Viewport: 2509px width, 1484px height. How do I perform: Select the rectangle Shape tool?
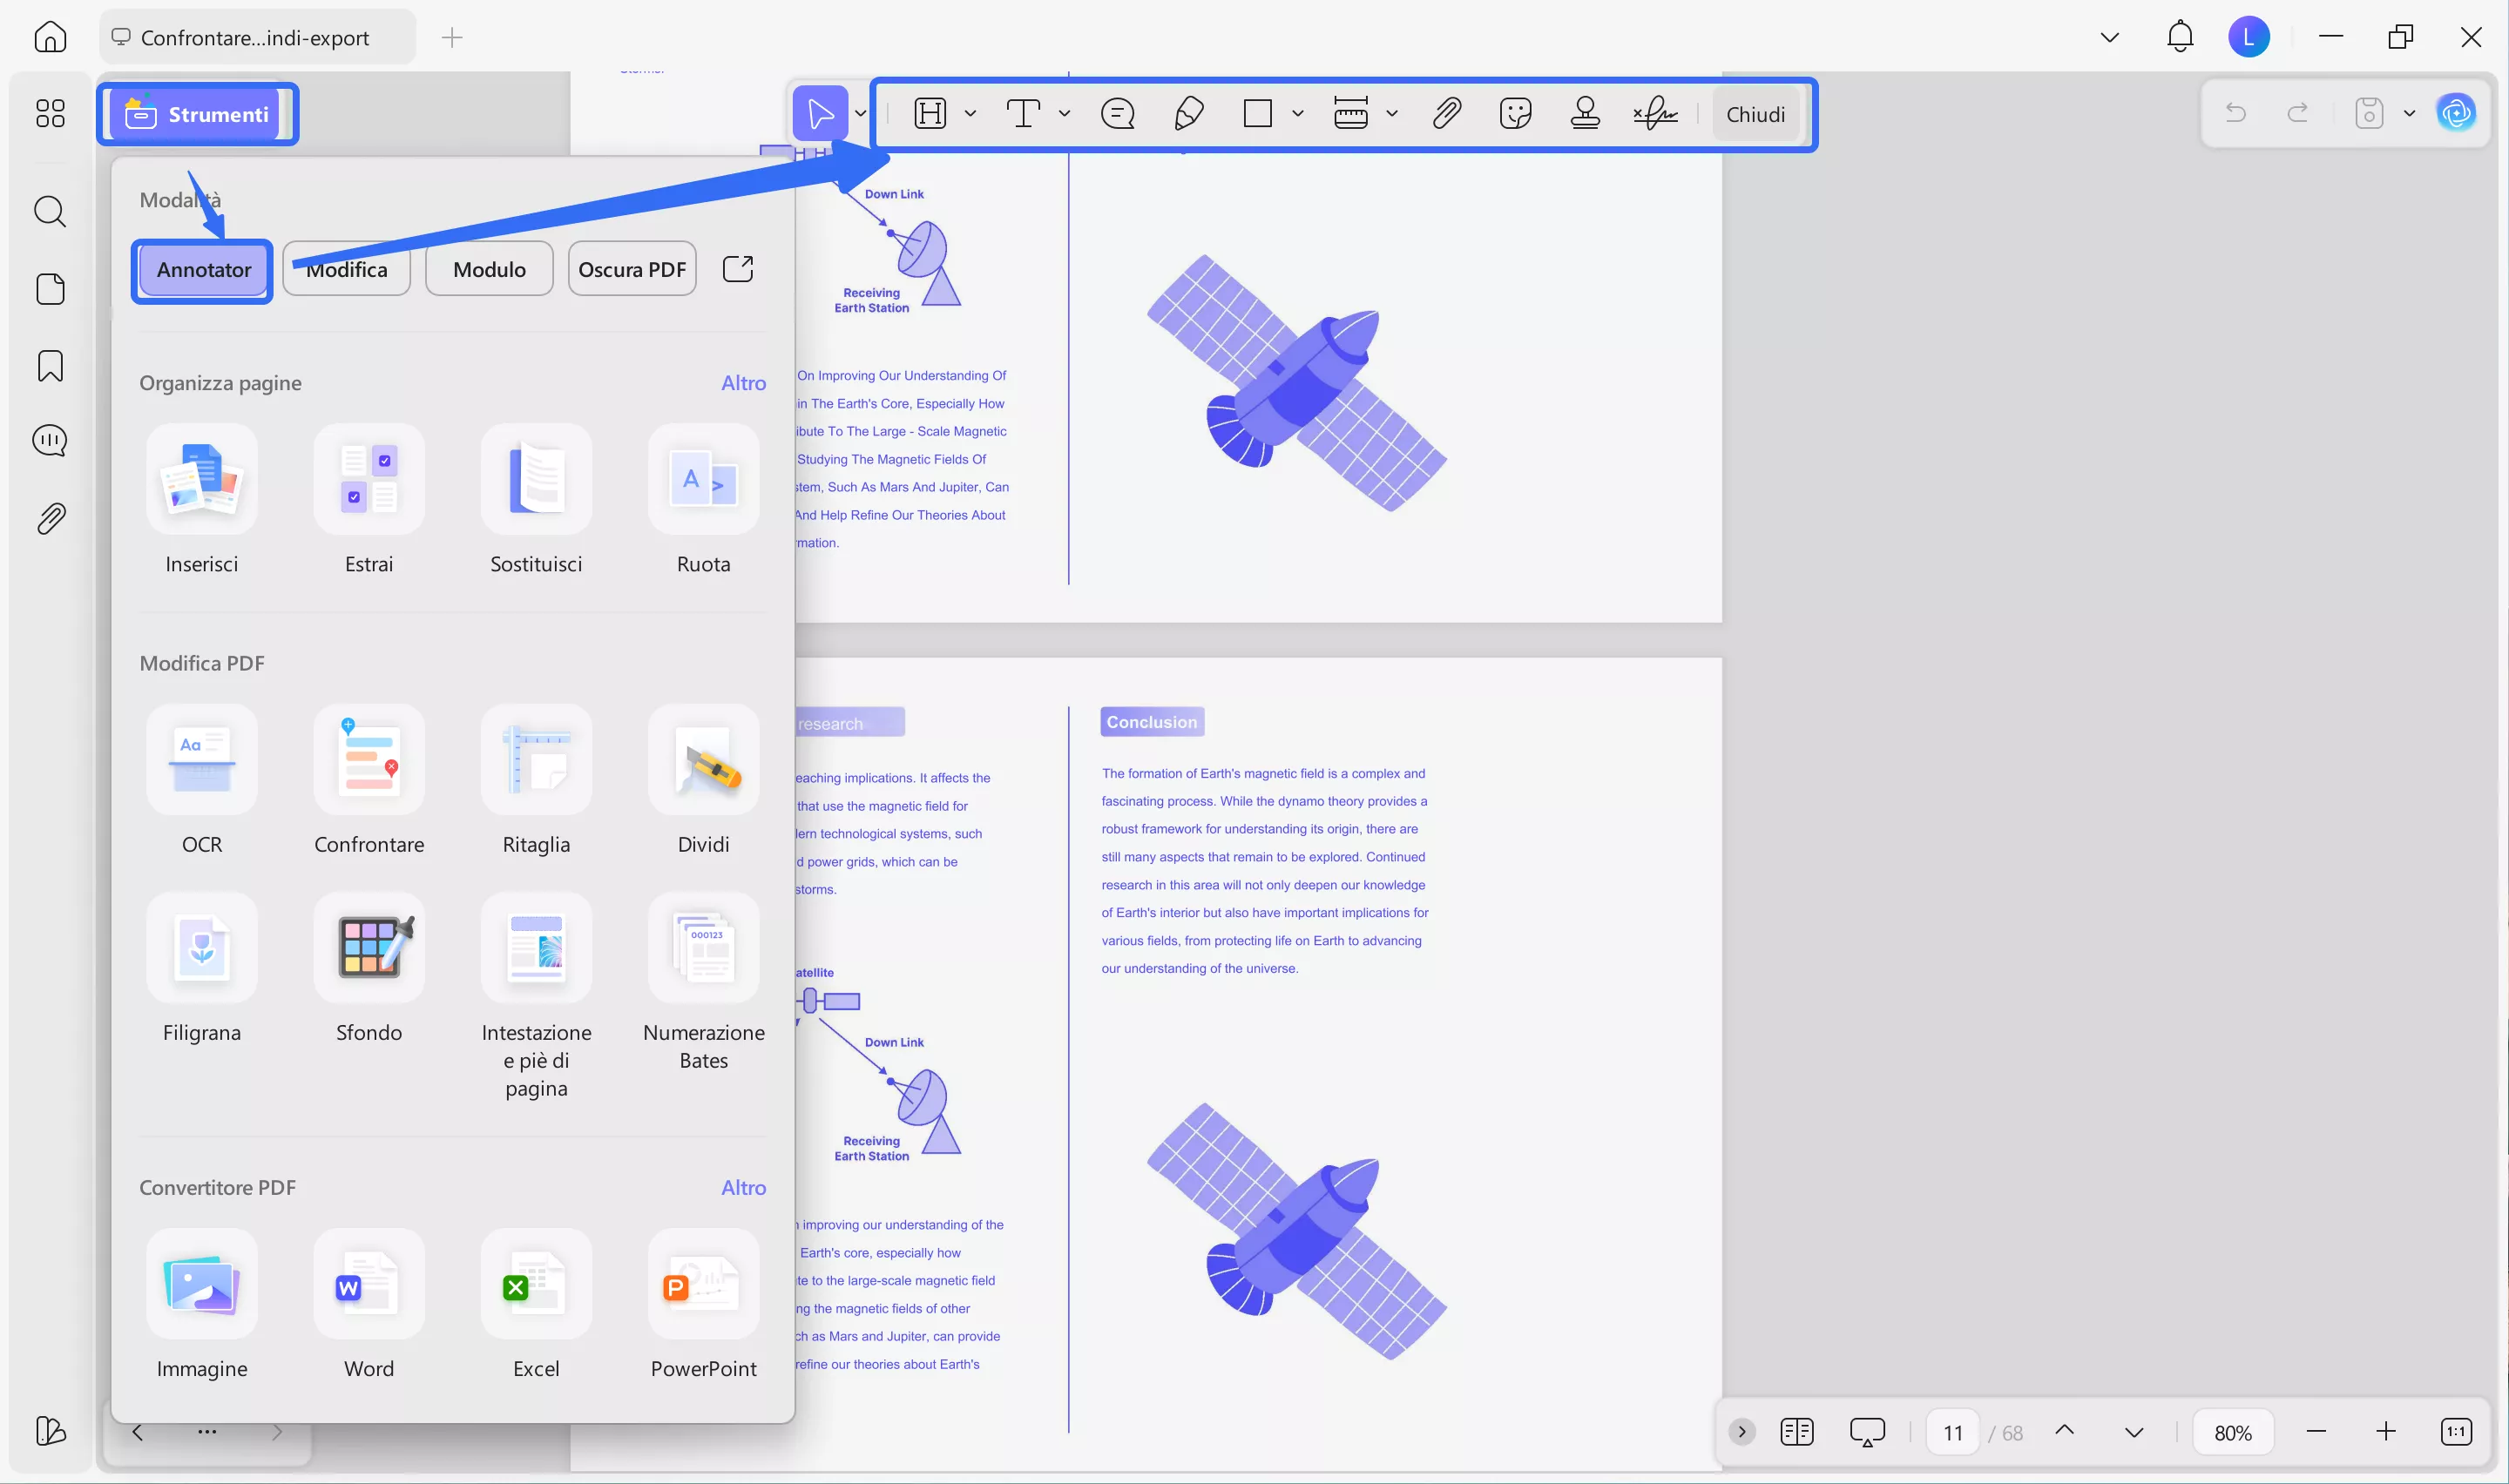1257,113
